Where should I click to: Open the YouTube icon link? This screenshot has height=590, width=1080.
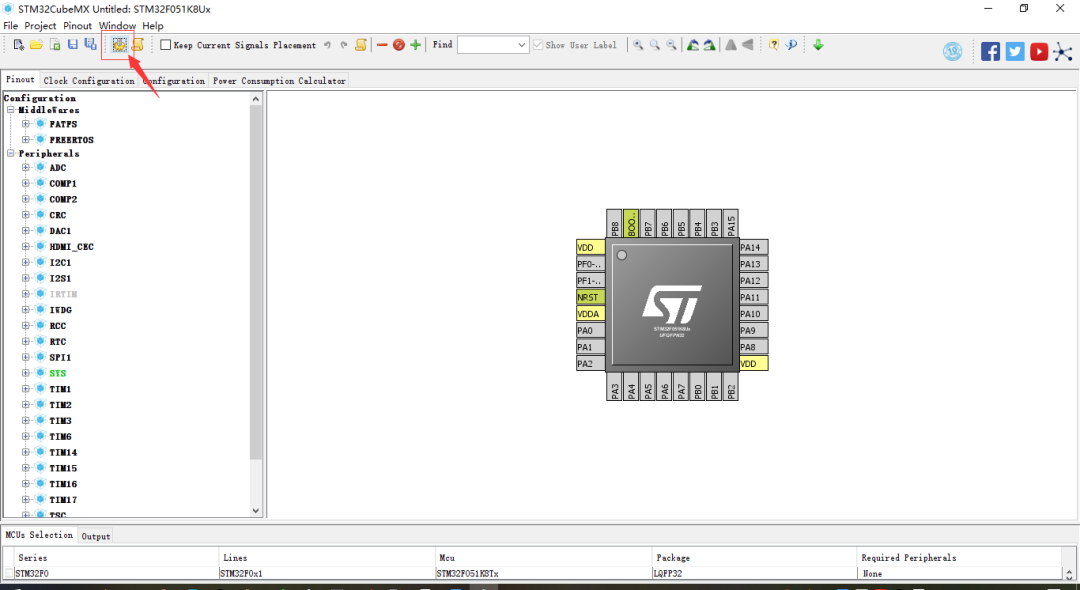click(1039, 52)
